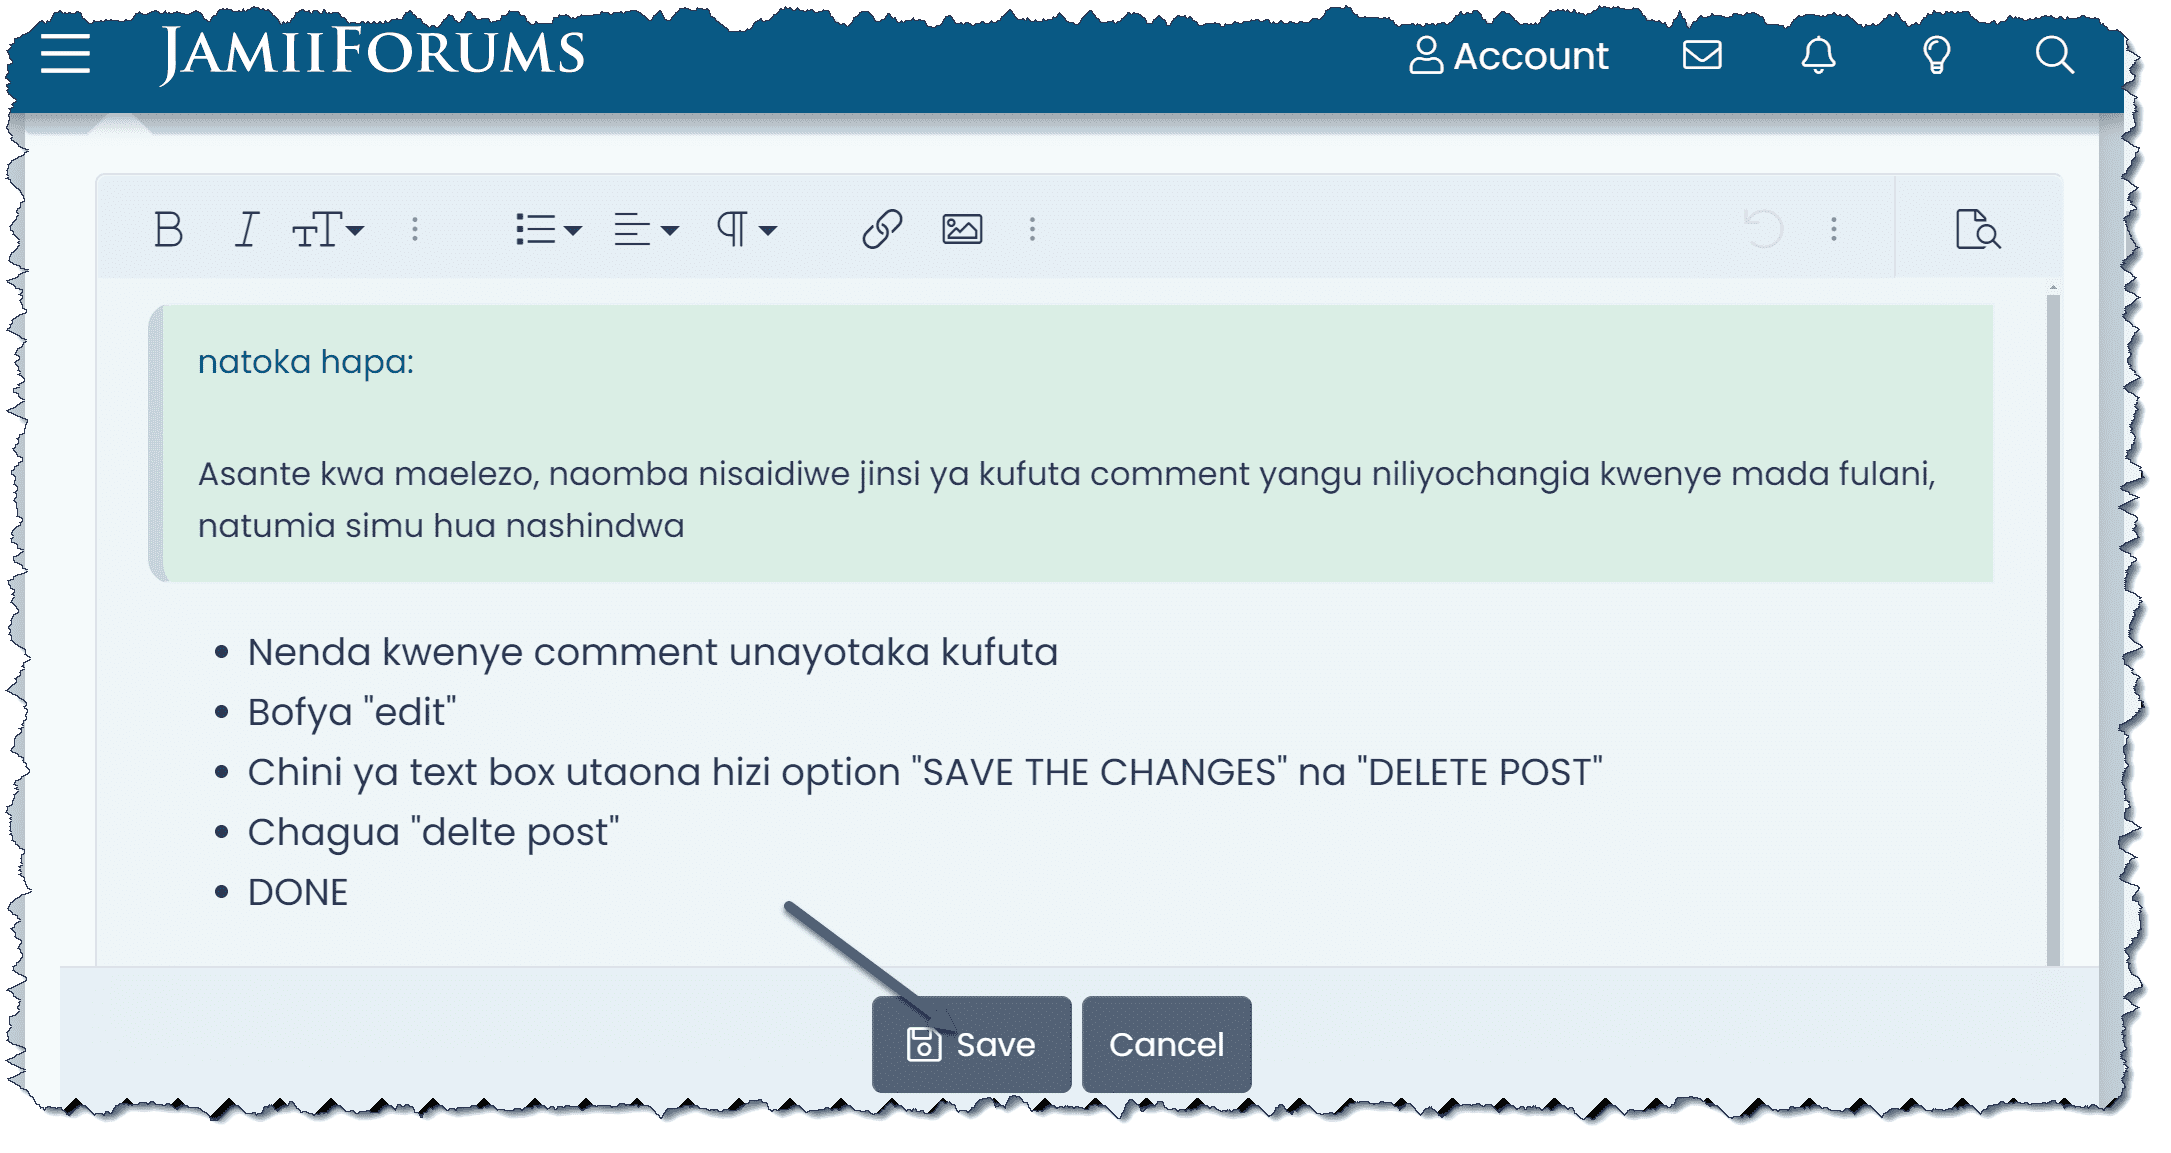Open the Account menu

(x=1509, y=56)
